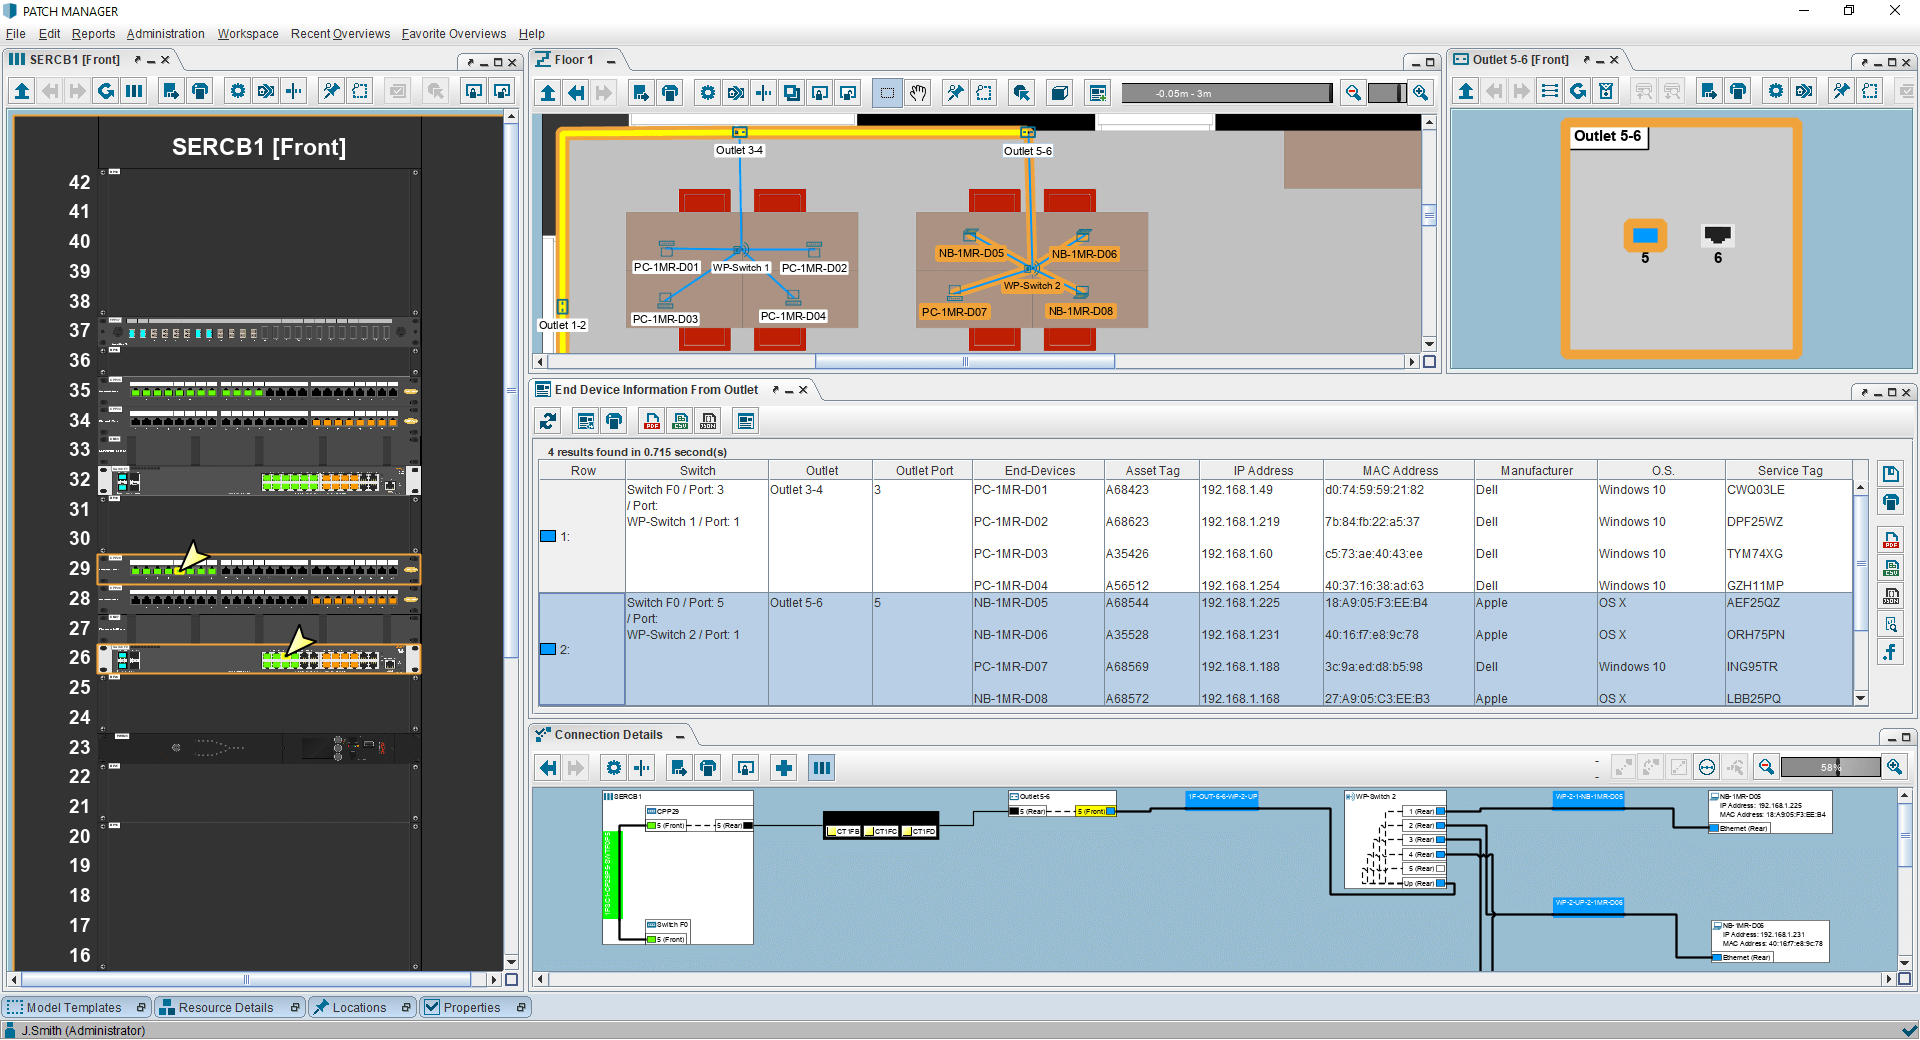Open Resource Details panel button
Screen dimensions: 1920x1040
click(x=228, y=1007)
